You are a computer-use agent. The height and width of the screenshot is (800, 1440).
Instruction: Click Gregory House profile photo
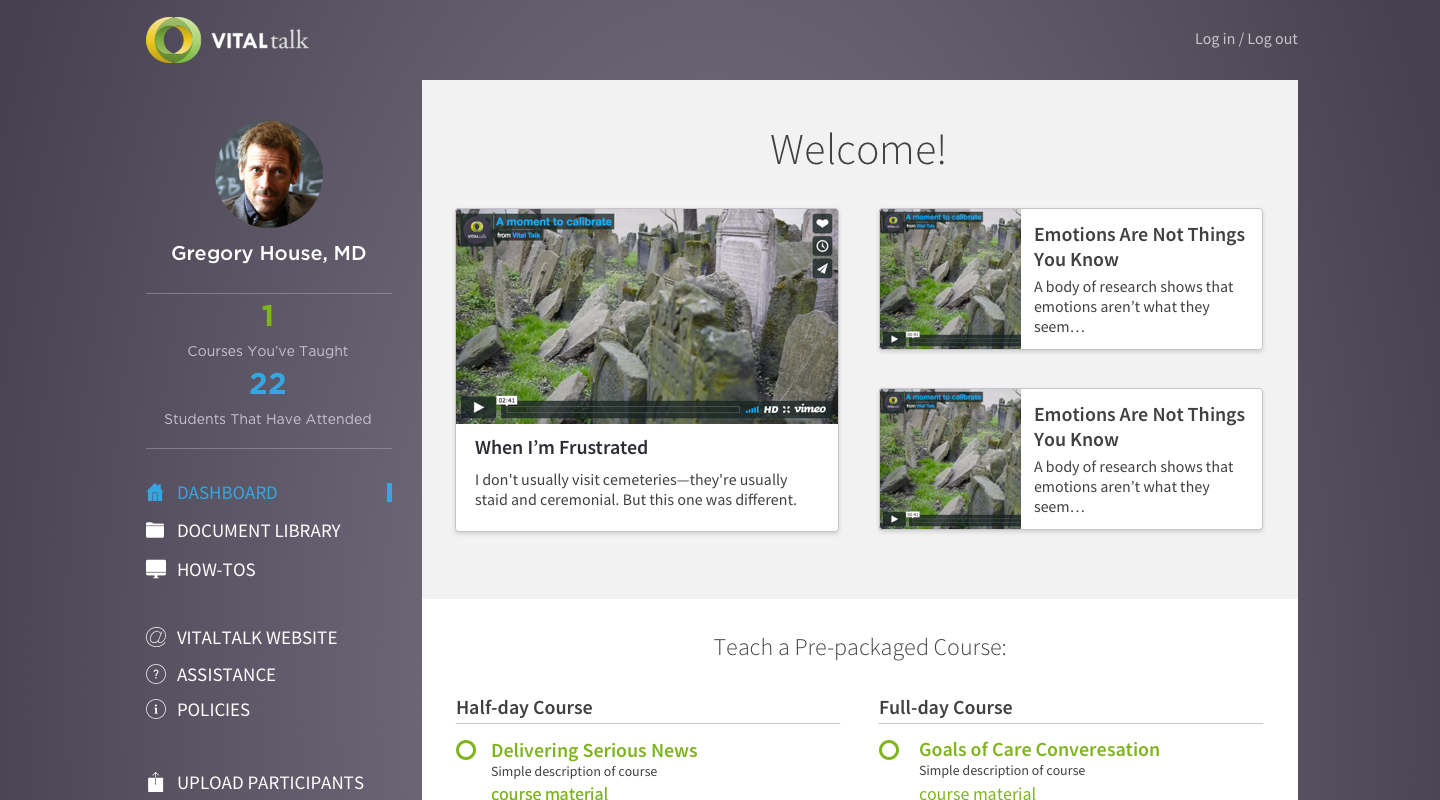point(269,175)
